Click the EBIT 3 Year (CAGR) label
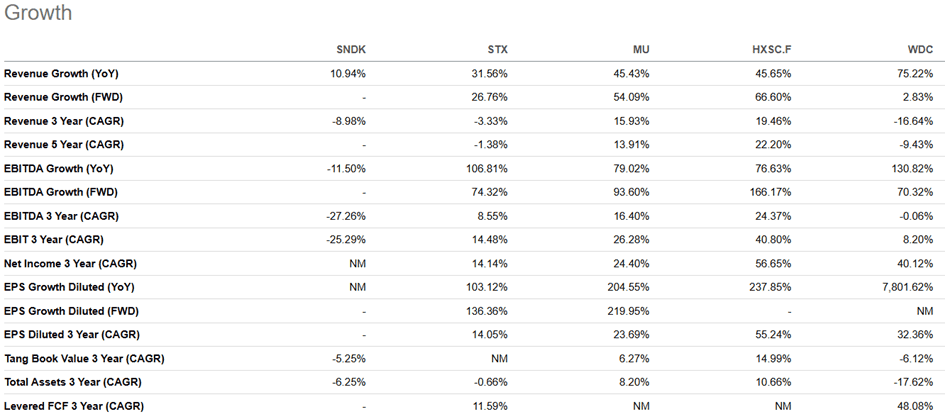Image resolution: width=945 pixels, height=419 pixels. 54,240
